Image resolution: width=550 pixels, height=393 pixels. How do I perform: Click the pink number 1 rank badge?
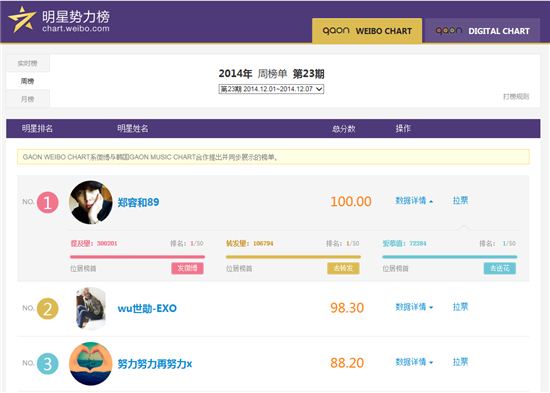tap(48, 202)
